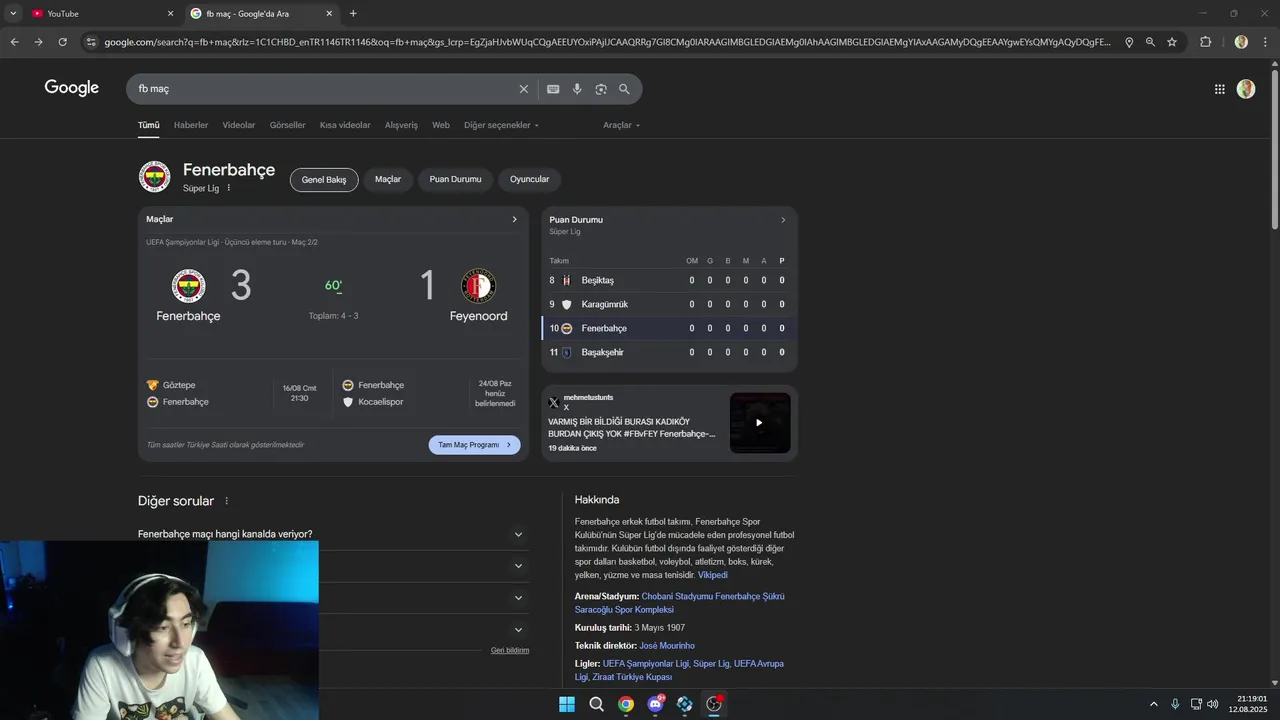Expand Maçlar panel arrow
This screenshot has height=720, width=1280.
(x=515, y=219)
